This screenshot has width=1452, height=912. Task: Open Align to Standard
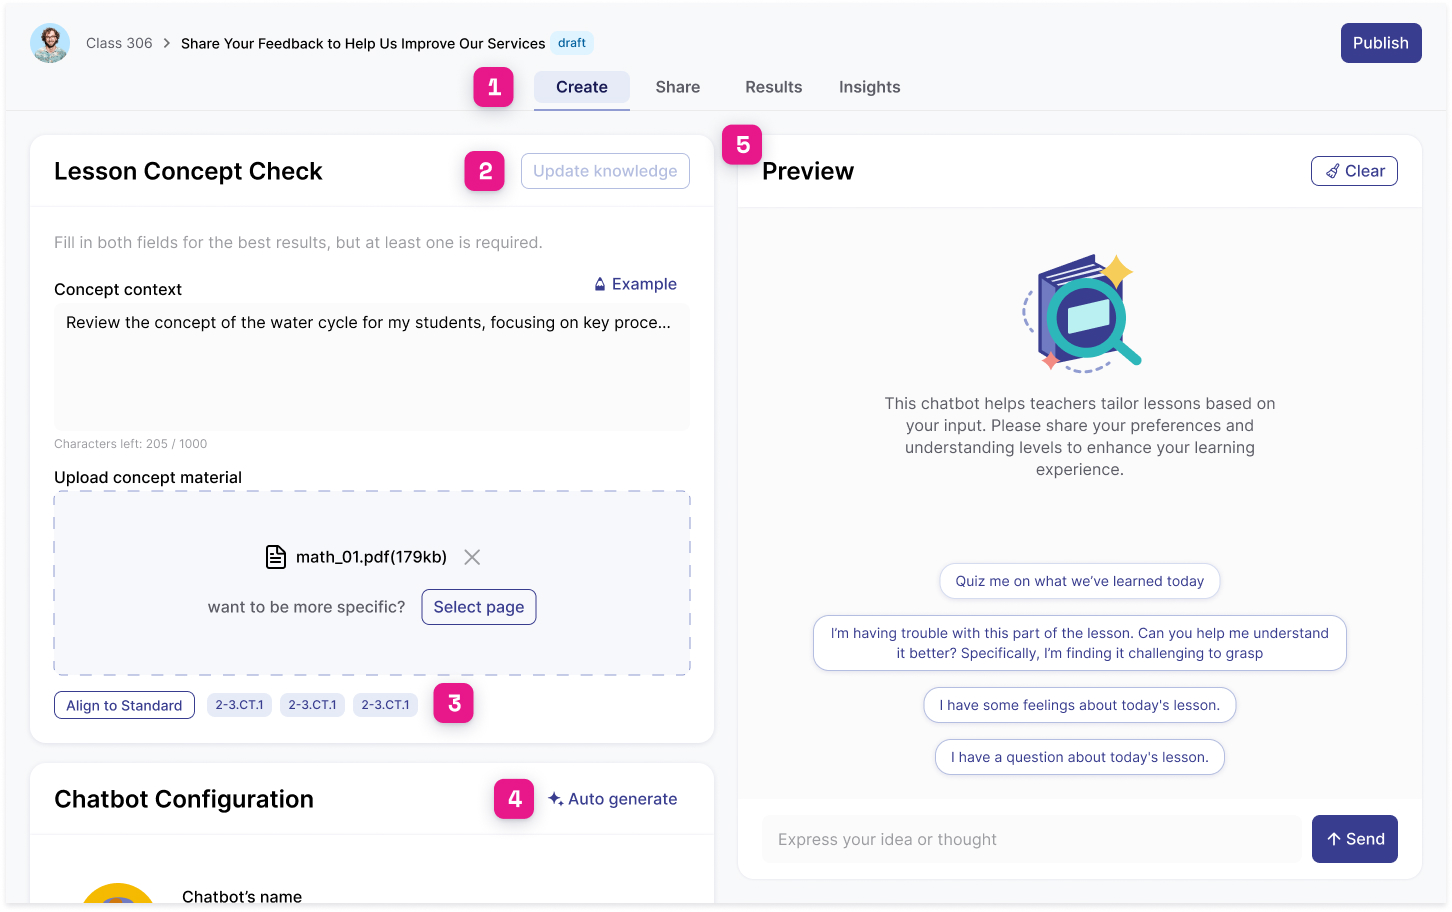coord(124,705)
